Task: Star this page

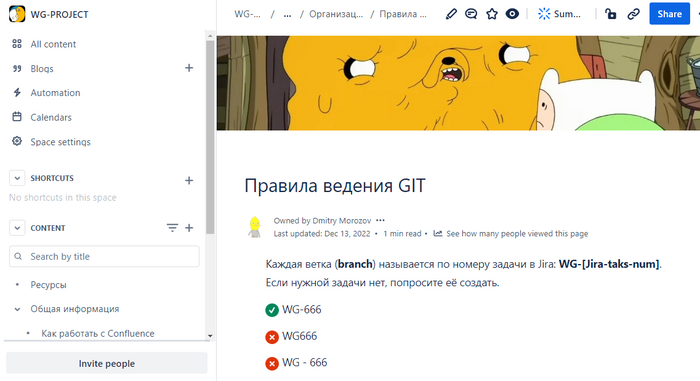Action: (492, 14)
